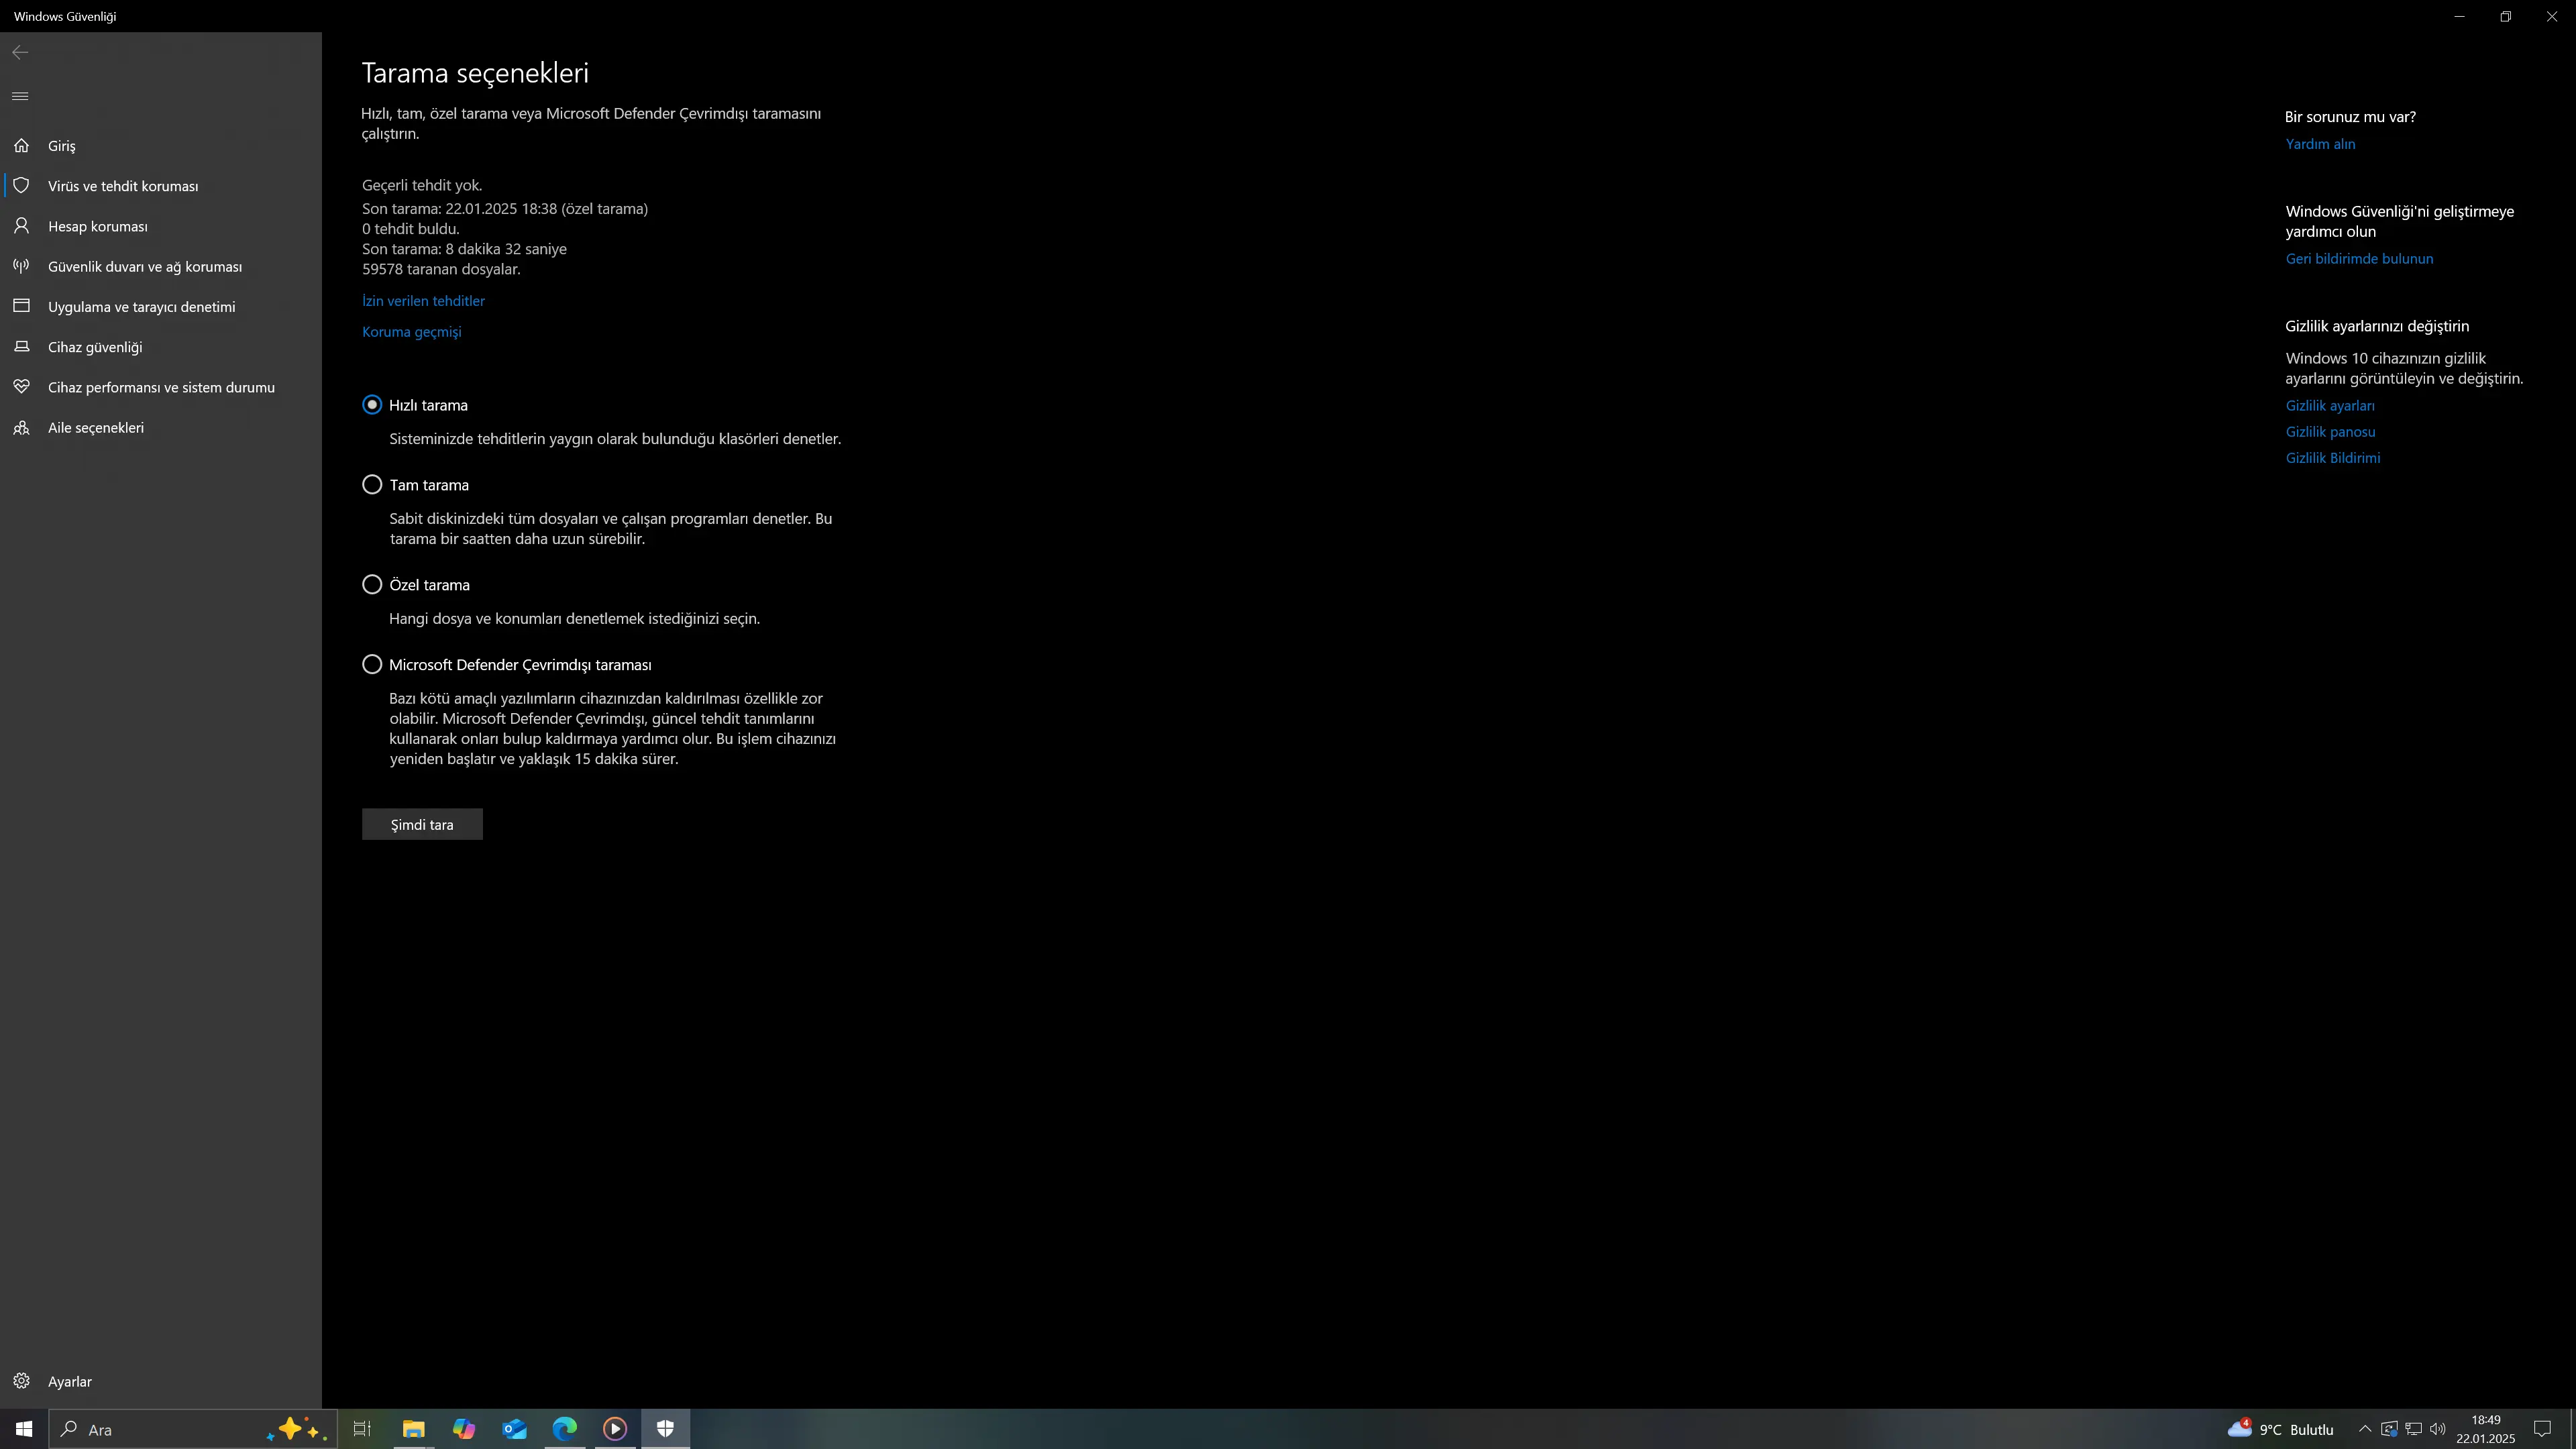Open Hesap koruması section
The image size is (2576, 1449).
pos(161,226)
